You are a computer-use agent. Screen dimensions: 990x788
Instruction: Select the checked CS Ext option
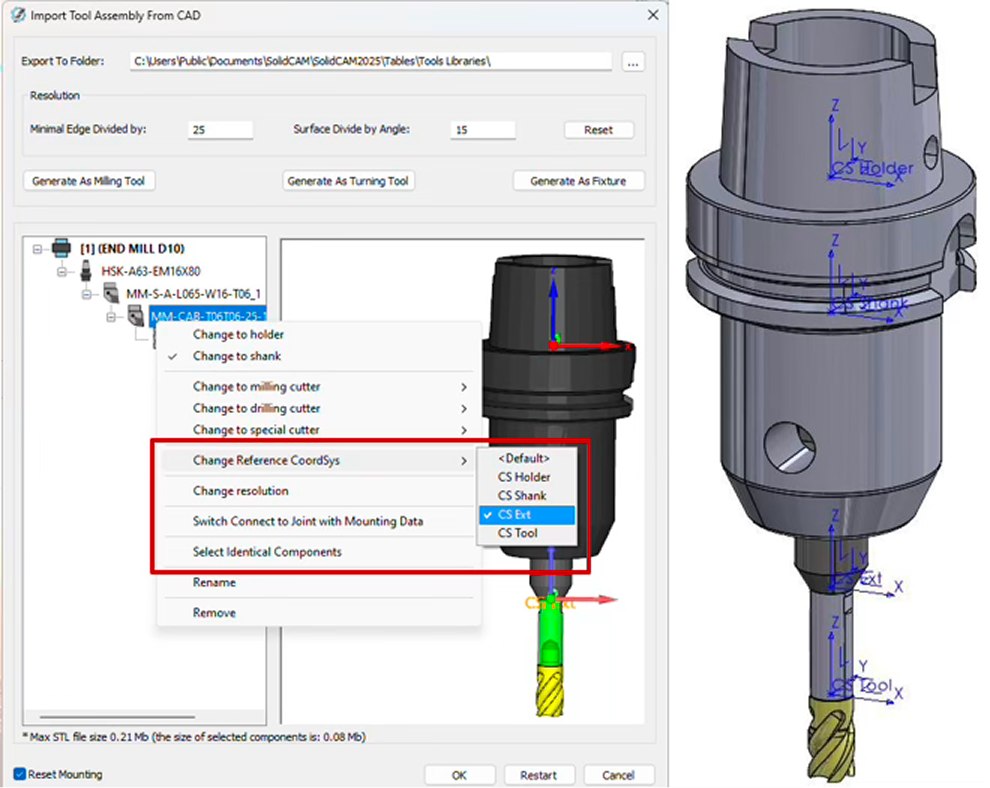527,515
